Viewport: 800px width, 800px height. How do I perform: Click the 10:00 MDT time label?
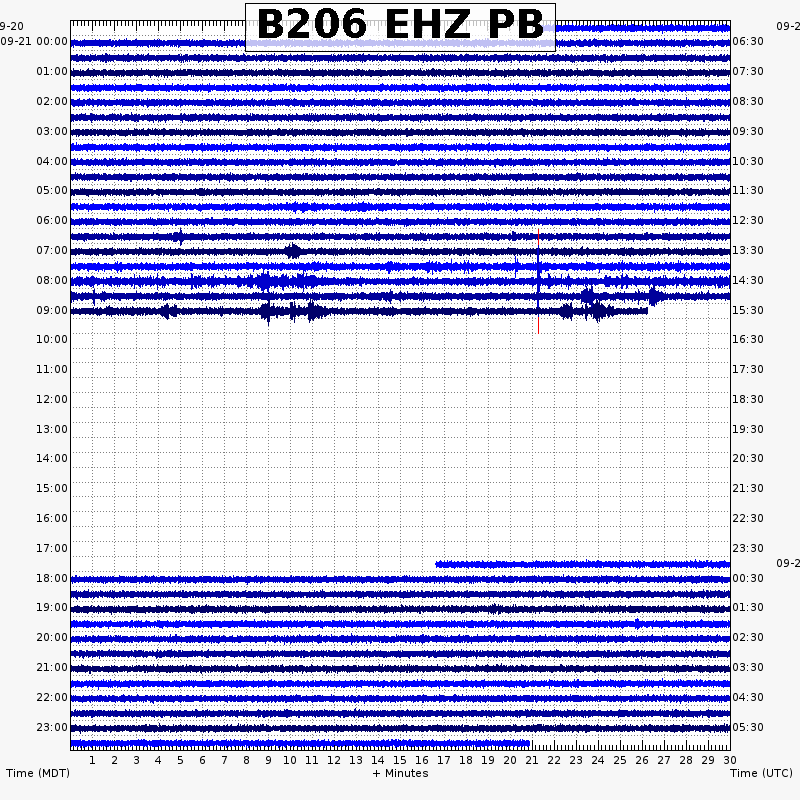coord(52,339)
